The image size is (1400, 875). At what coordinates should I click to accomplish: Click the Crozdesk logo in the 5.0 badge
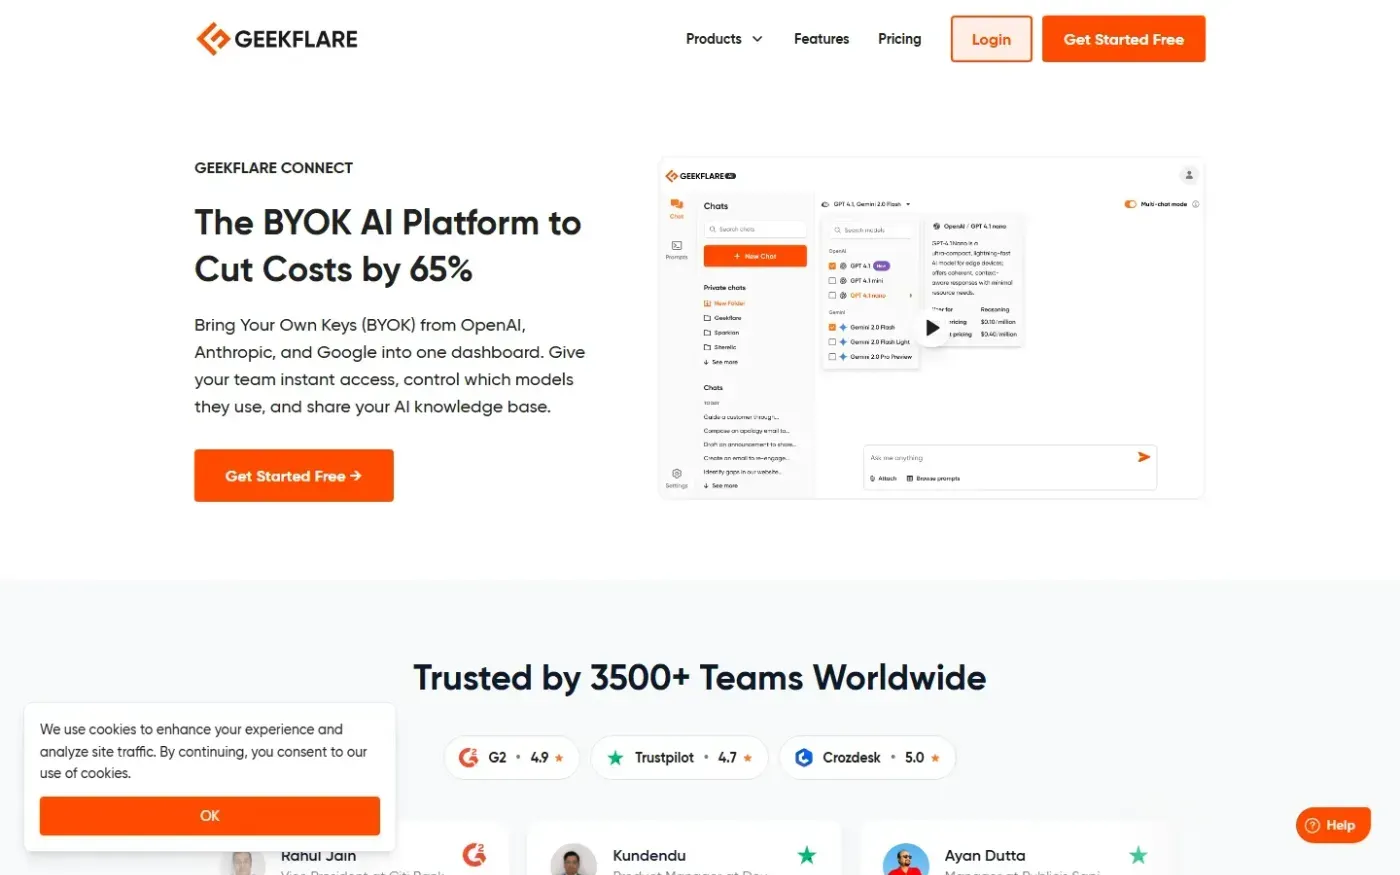pos(804,757)
